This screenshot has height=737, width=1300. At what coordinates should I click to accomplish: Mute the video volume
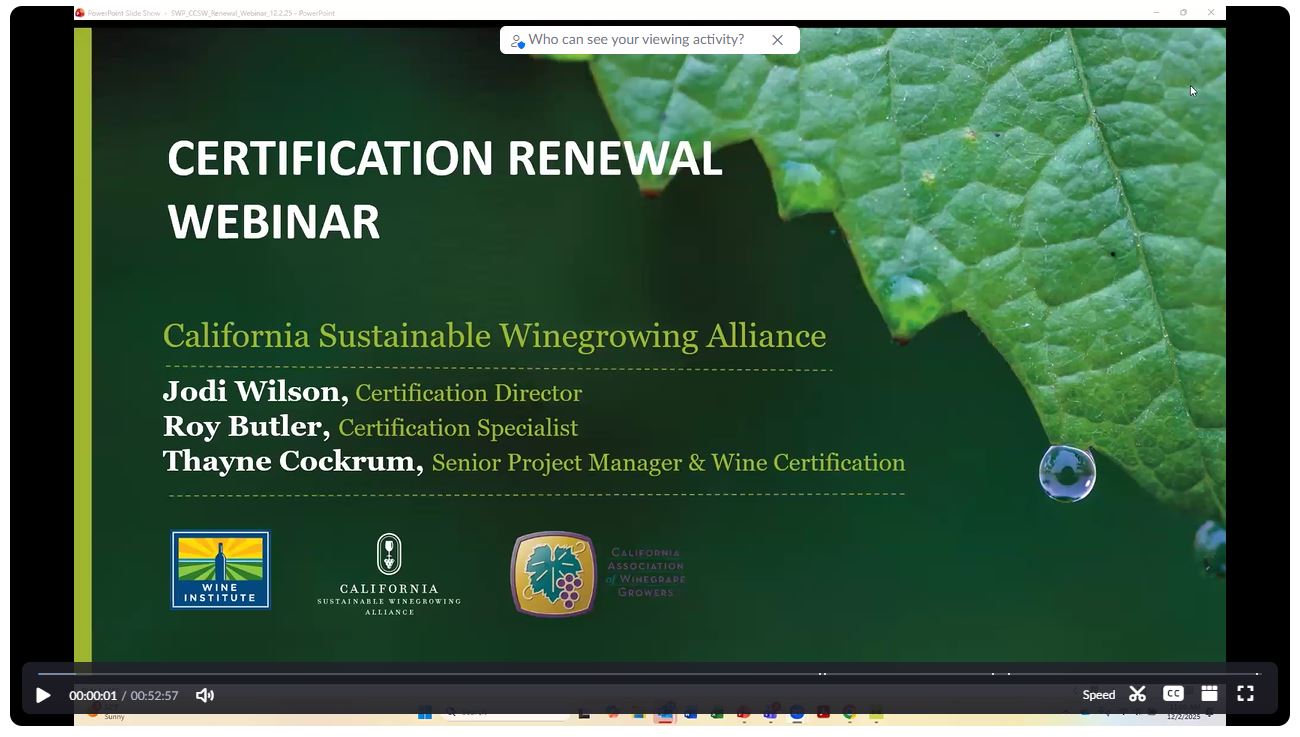tap(205, 695)
